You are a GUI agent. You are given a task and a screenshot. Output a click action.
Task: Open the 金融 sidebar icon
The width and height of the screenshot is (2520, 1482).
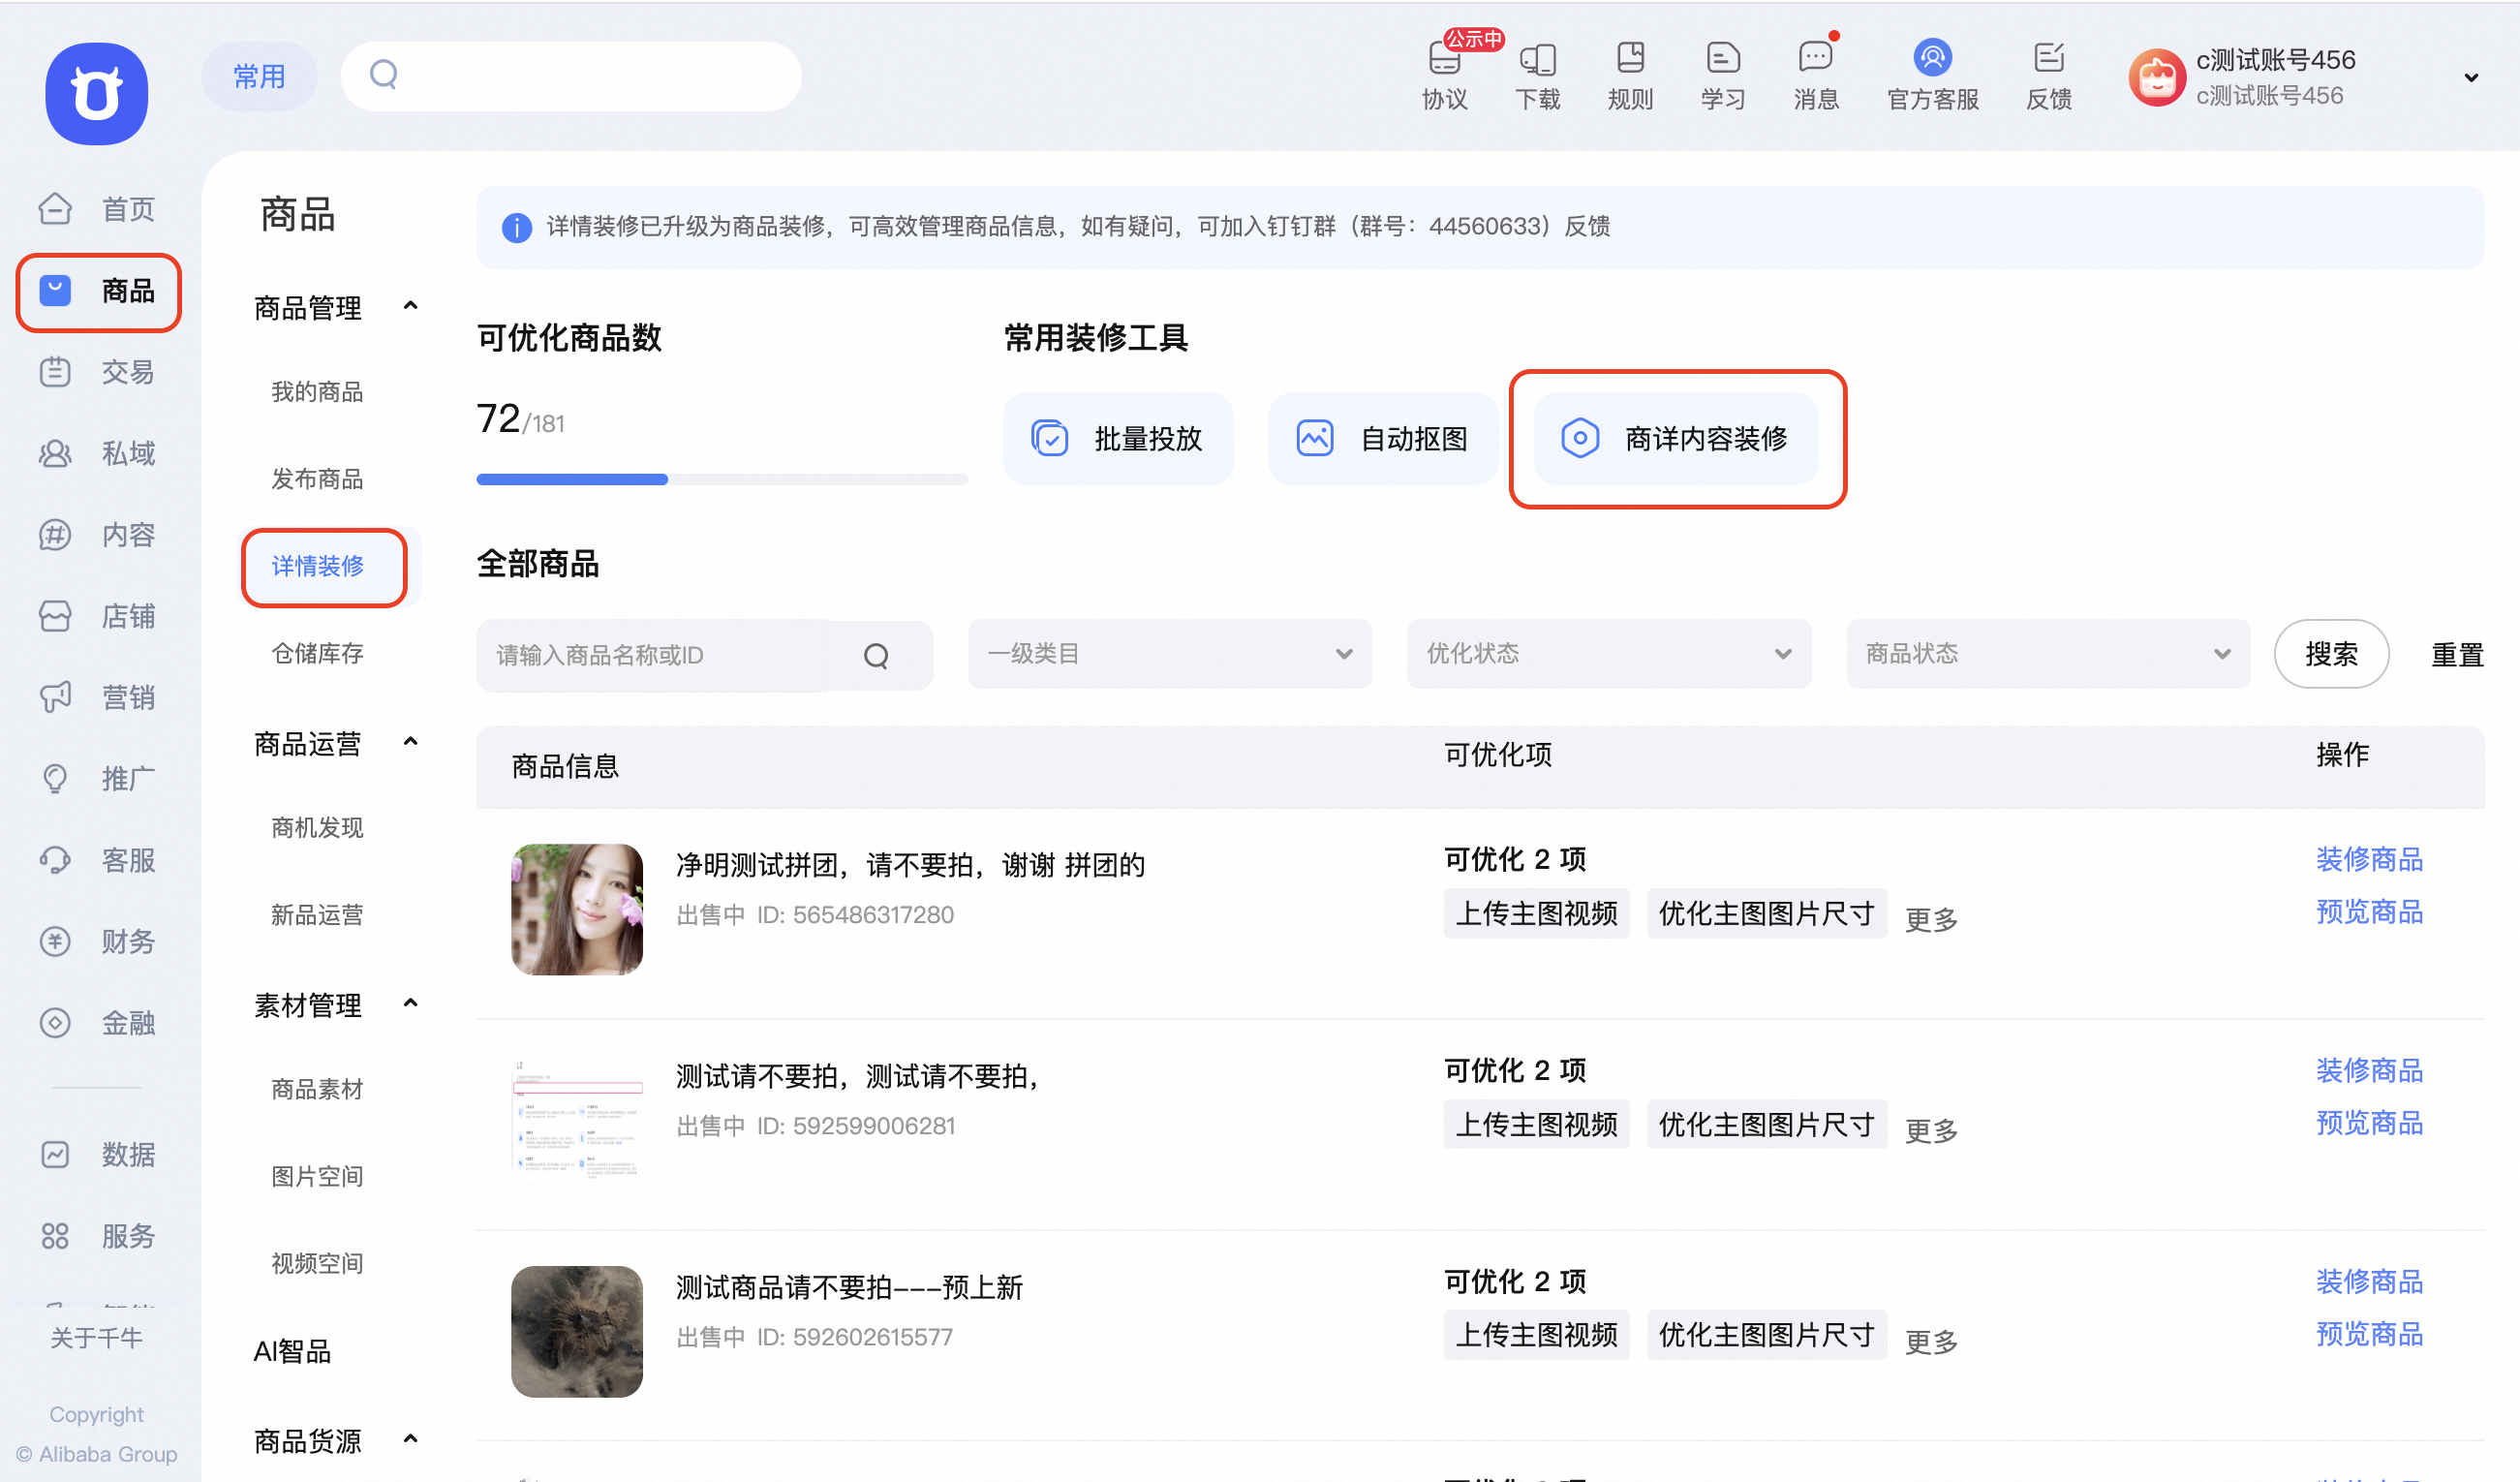tap(55, 1022)
